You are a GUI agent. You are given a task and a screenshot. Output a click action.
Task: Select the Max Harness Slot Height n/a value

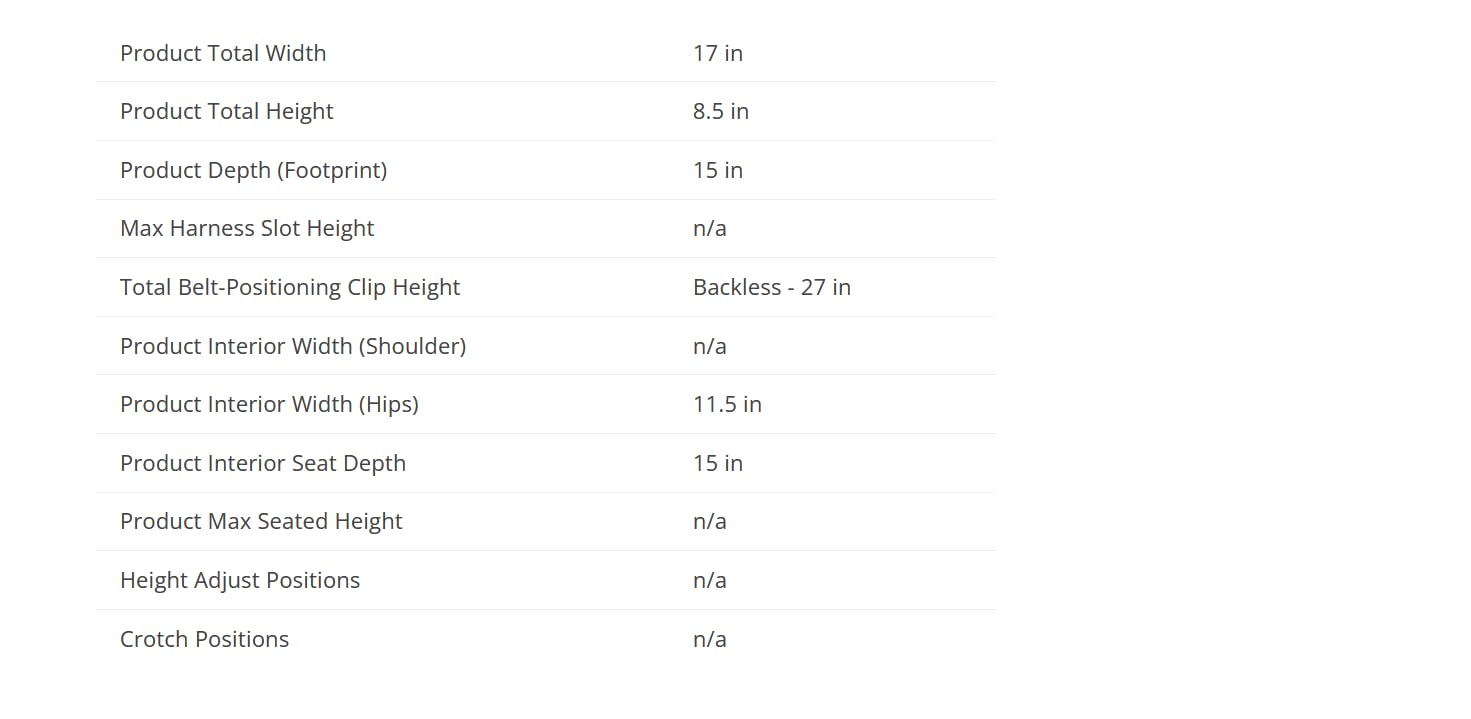pyautogui.click(x=710, y=228)
